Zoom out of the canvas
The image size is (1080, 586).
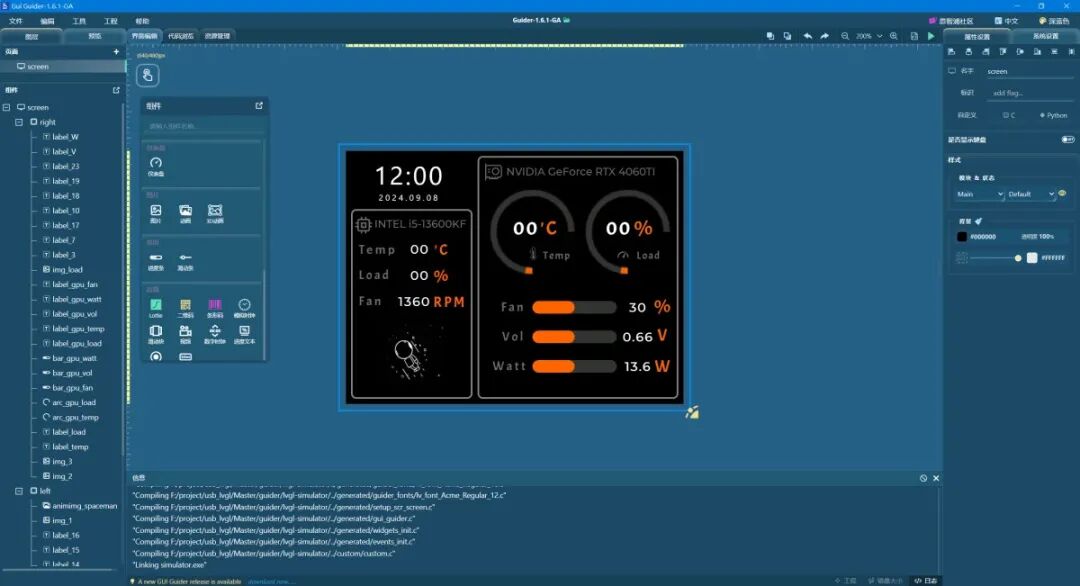845,36
